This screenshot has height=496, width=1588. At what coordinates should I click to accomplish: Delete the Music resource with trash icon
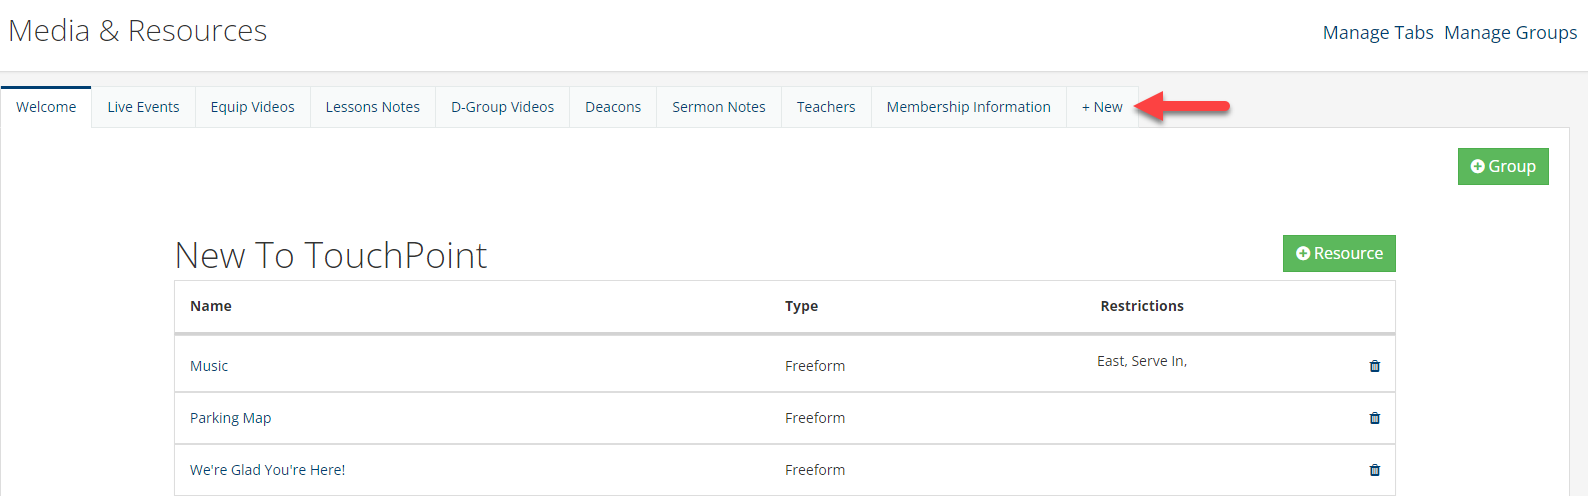click(x=1374, y=366)
